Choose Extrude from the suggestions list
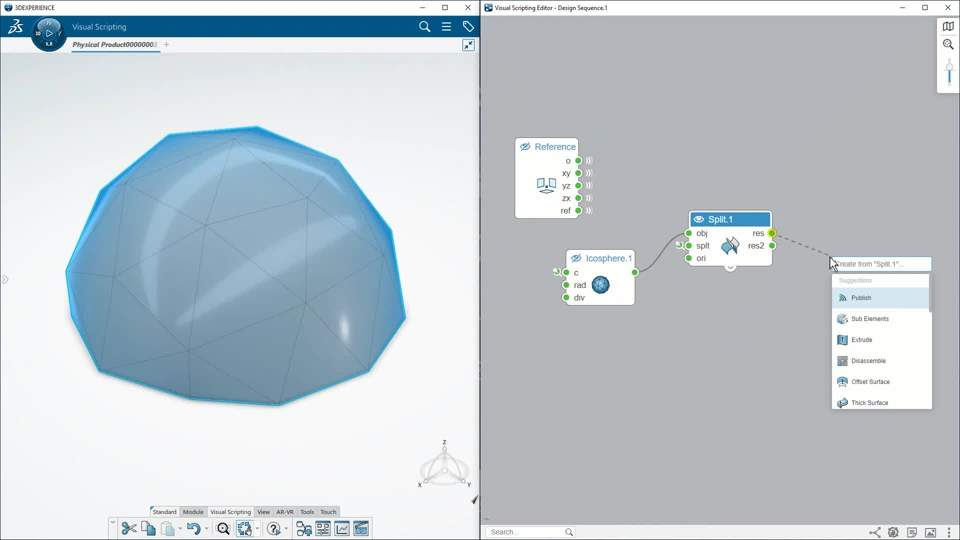 (880, 340)
